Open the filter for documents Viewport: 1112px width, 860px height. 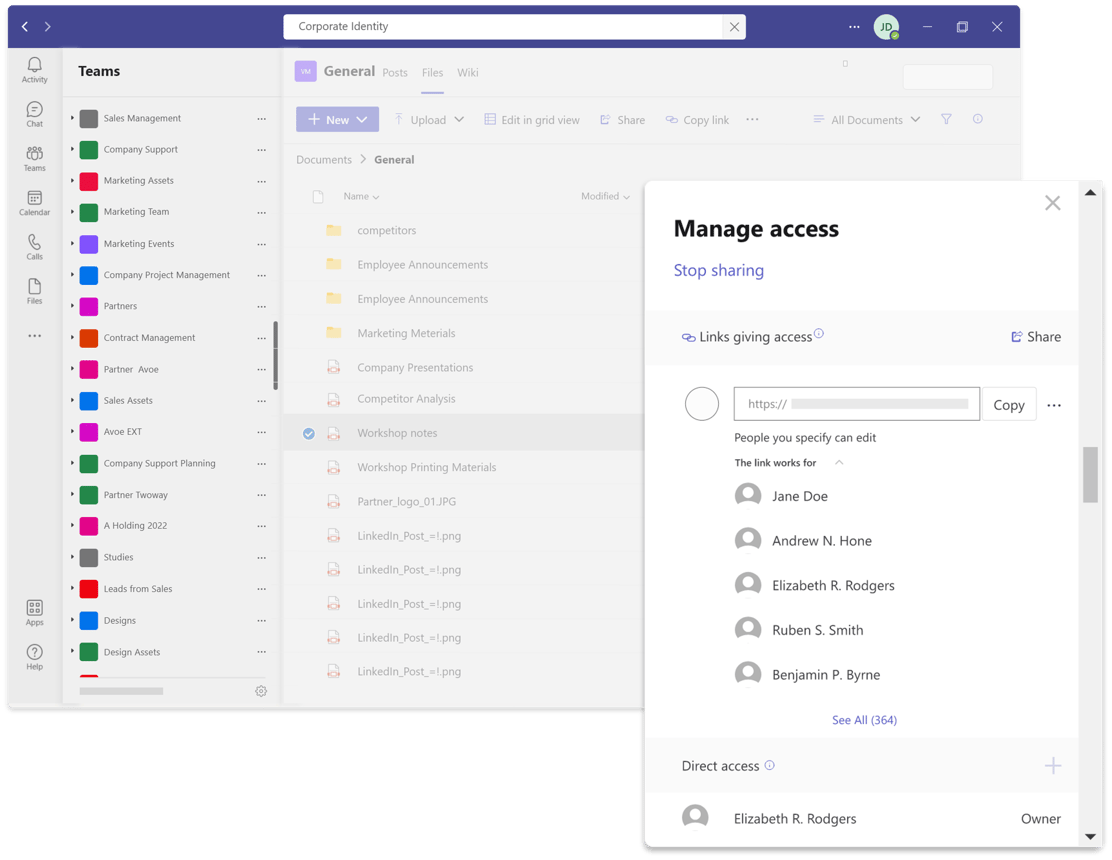click(x=946, y=119)
